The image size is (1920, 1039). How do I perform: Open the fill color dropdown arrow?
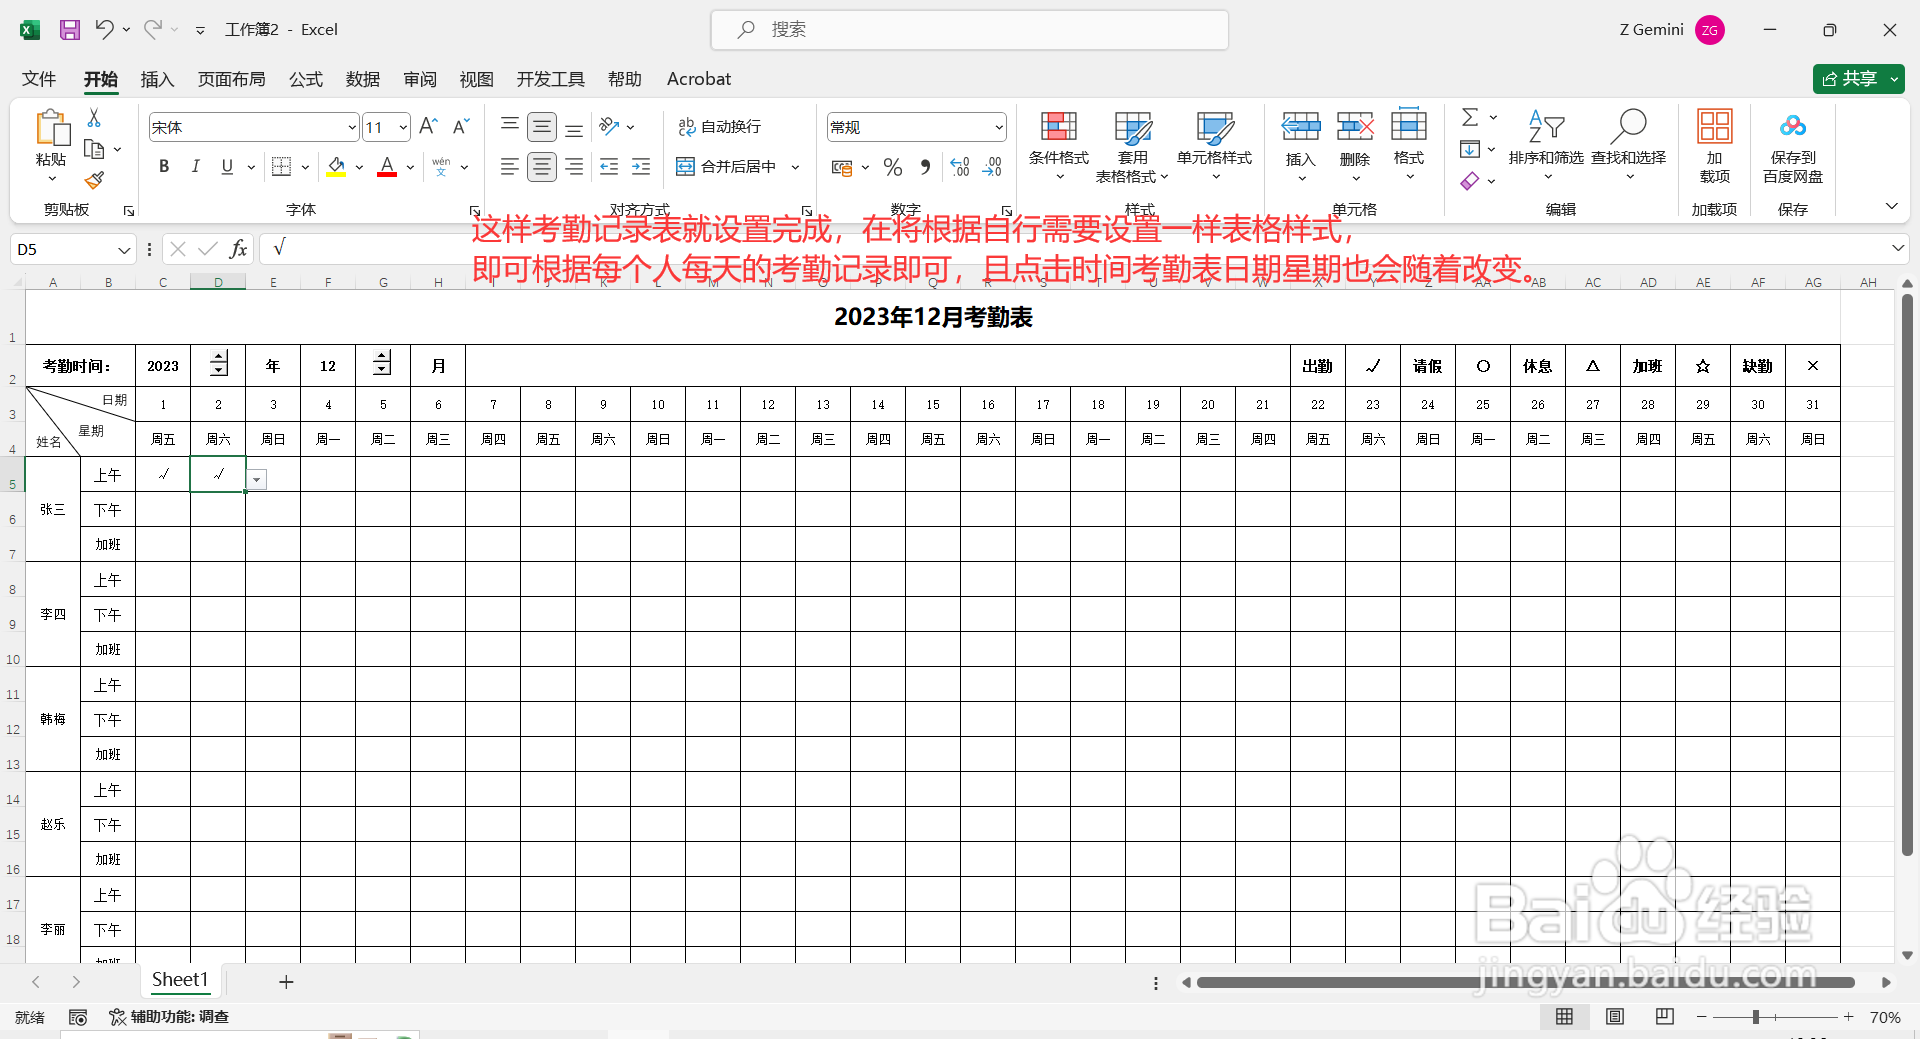pos(359,166)
